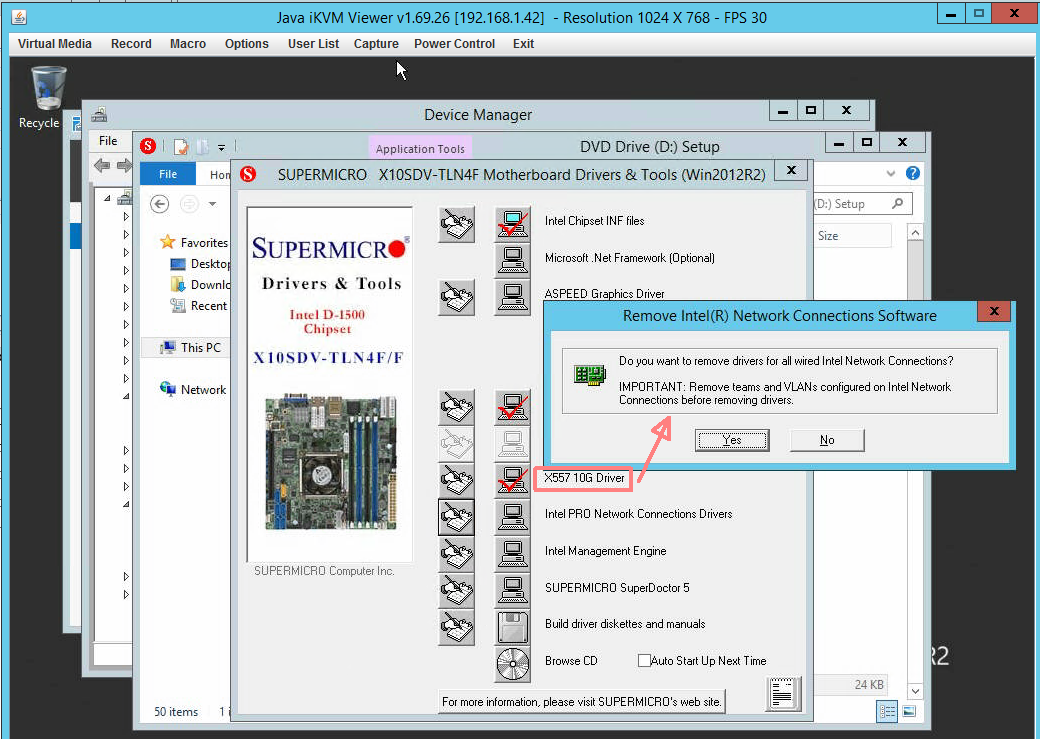
Task: Click the Browse CD disc icon
Action: click(513, 664)
